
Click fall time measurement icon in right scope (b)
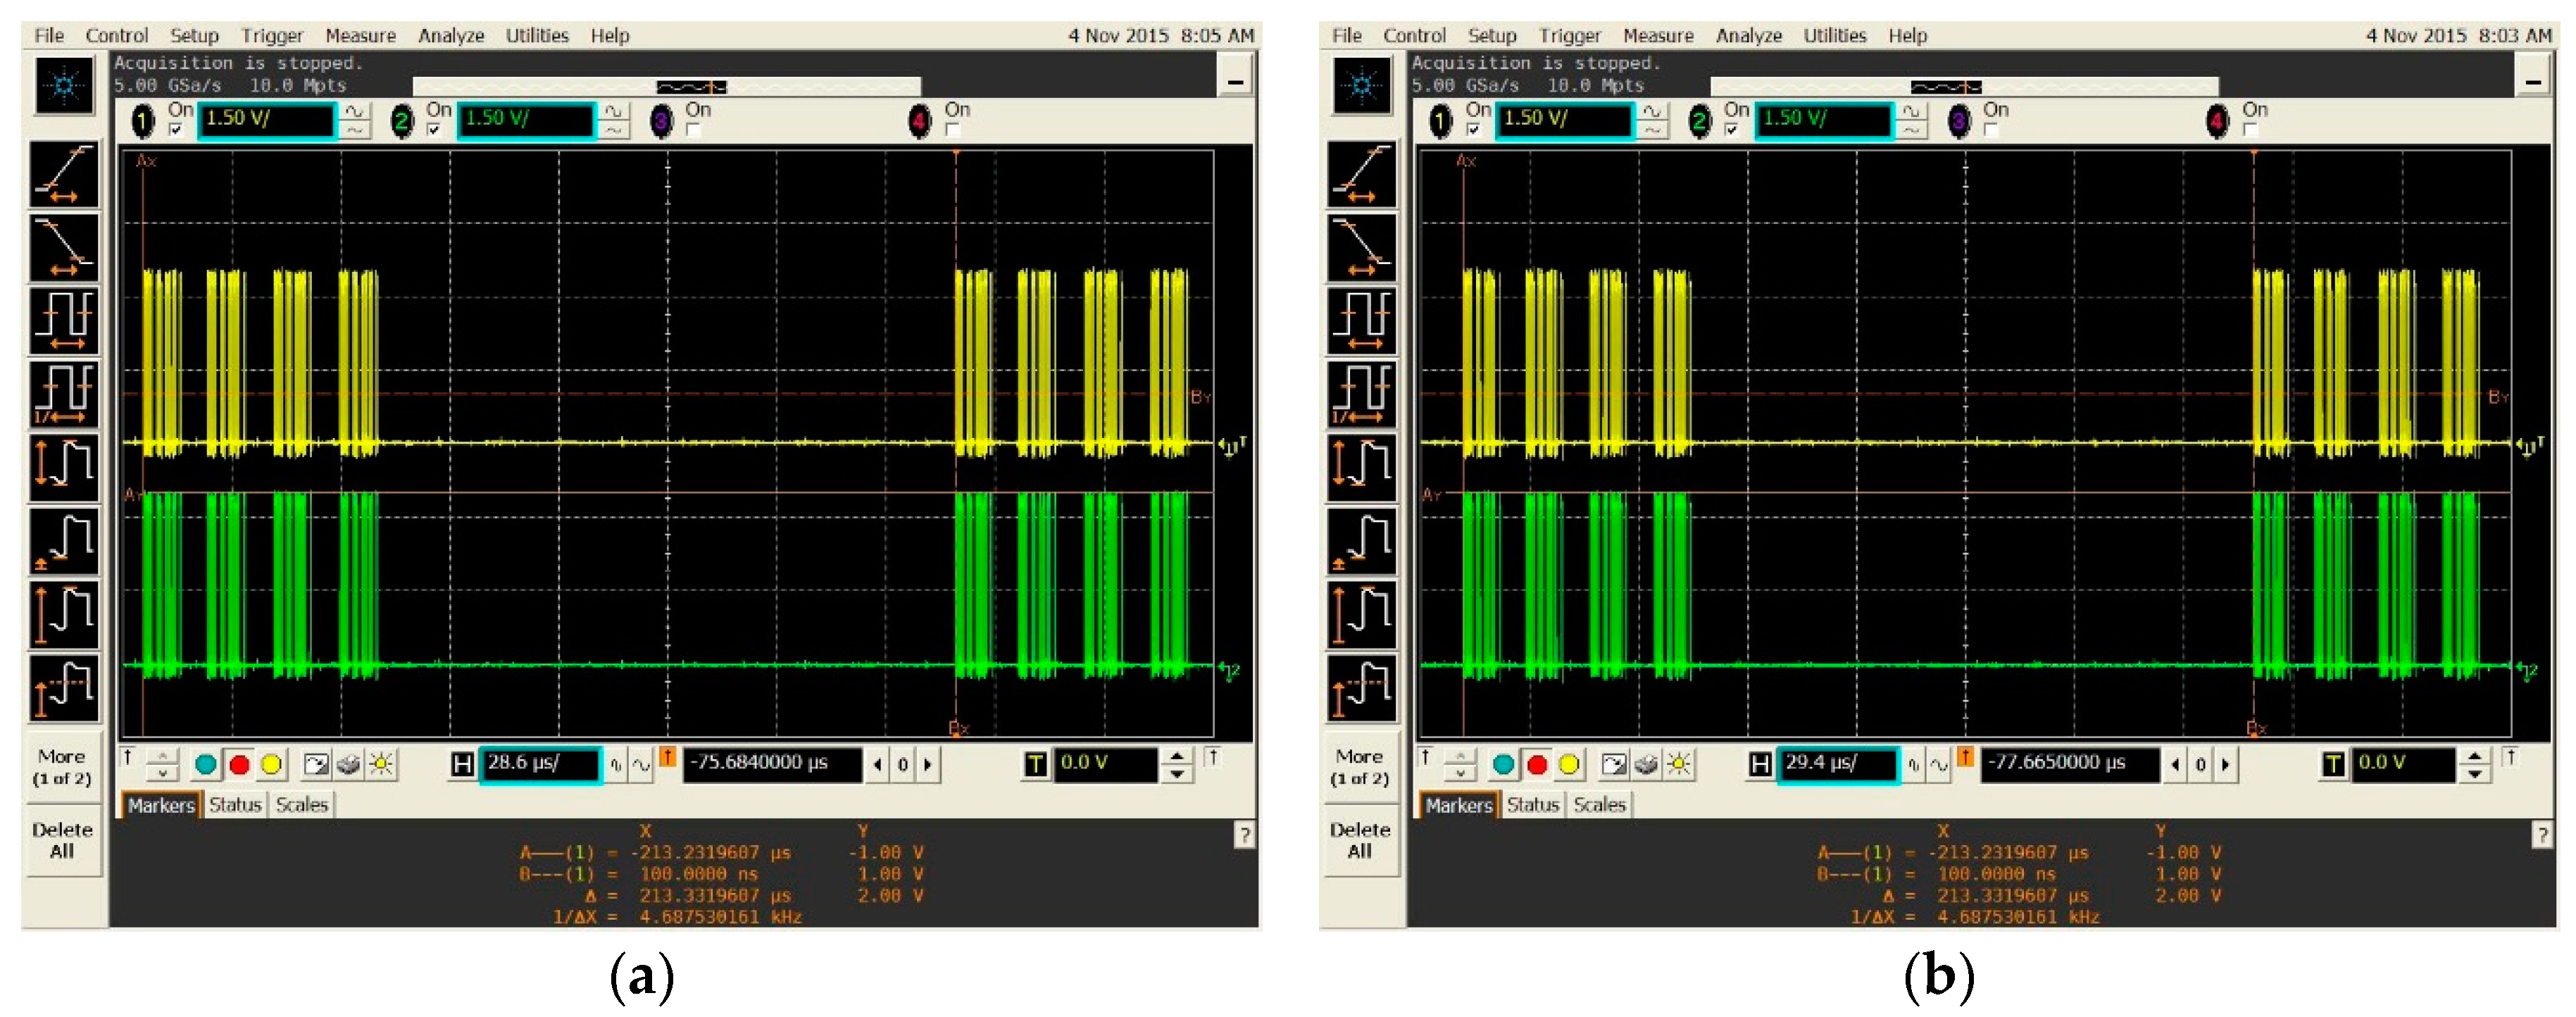click(1361, 248)
